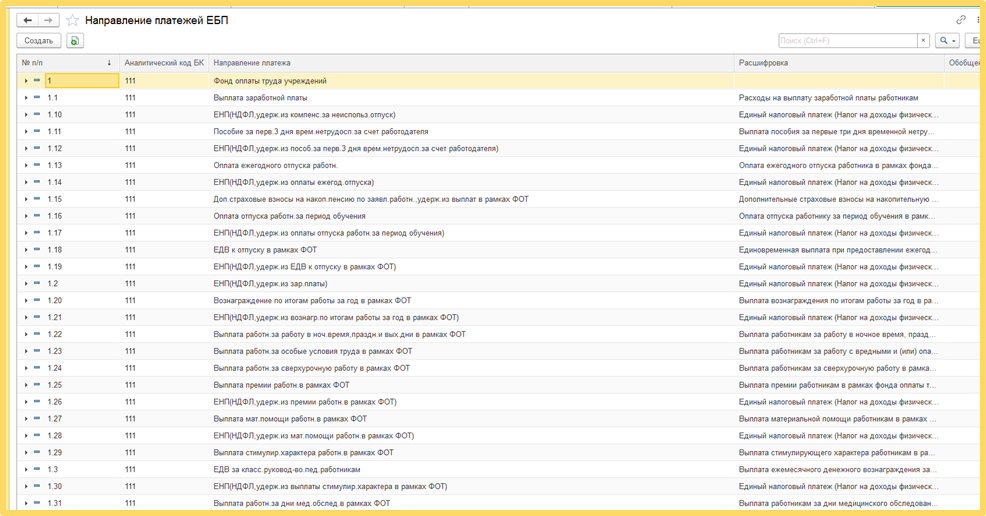This screenshot has width=986, height=516.
Task: Expand row 1.22 tree arrow
Action: [x=26, y=334]
